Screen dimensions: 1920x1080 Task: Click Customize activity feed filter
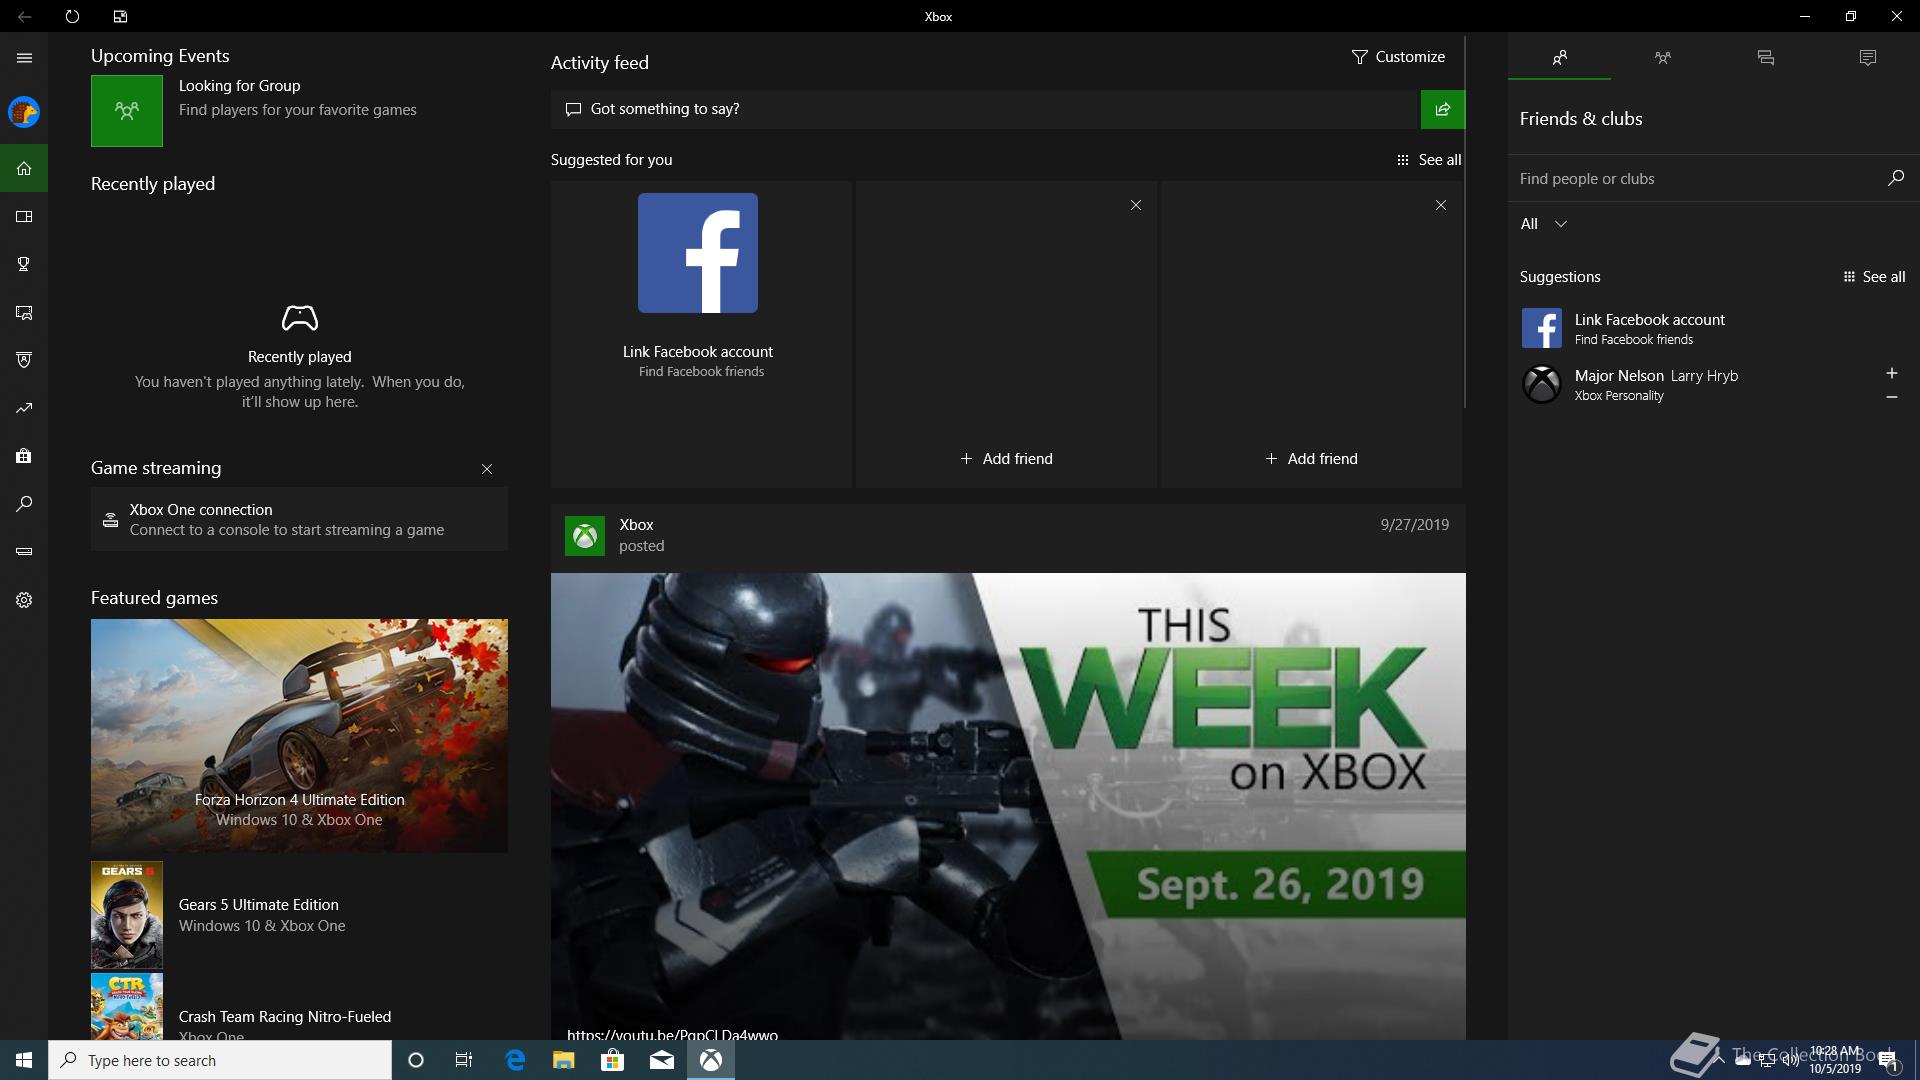point(1398,57)
